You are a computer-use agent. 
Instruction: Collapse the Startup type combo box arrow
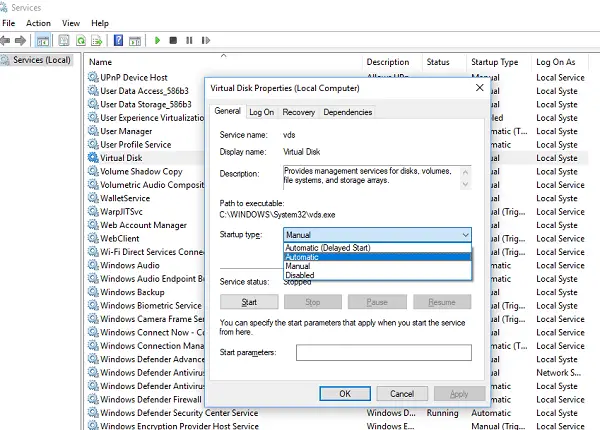pos(465,234)
